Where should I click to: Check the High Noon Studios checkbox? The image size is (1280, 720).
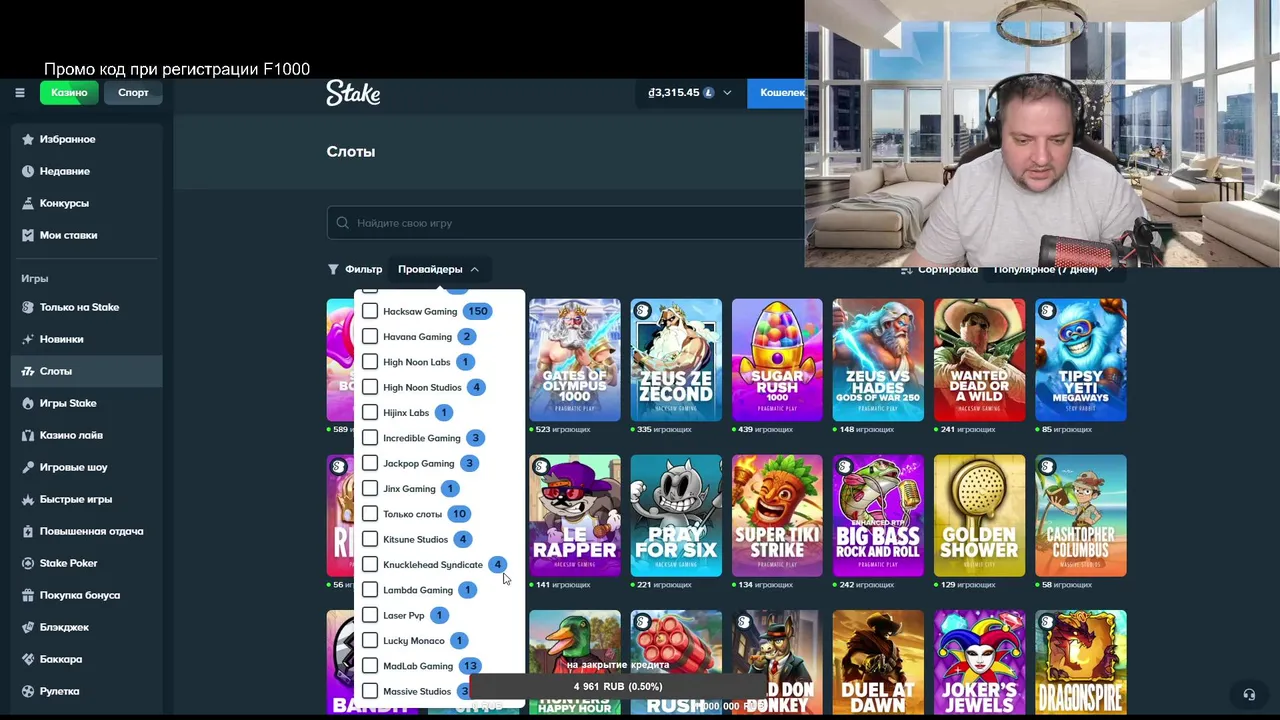coord(370,387)
